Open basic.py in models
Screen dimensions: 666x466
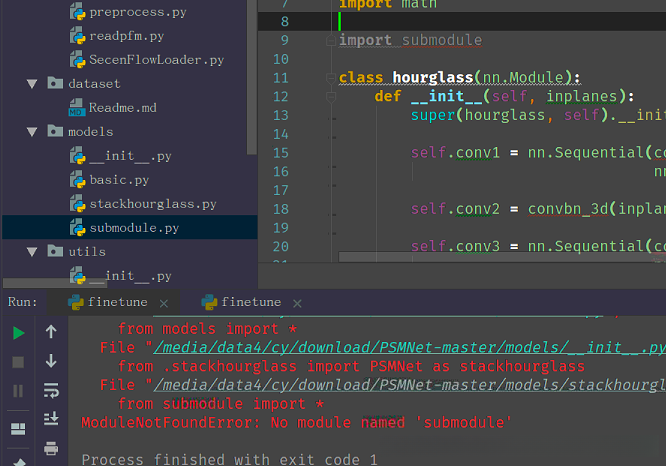point(119,180)
